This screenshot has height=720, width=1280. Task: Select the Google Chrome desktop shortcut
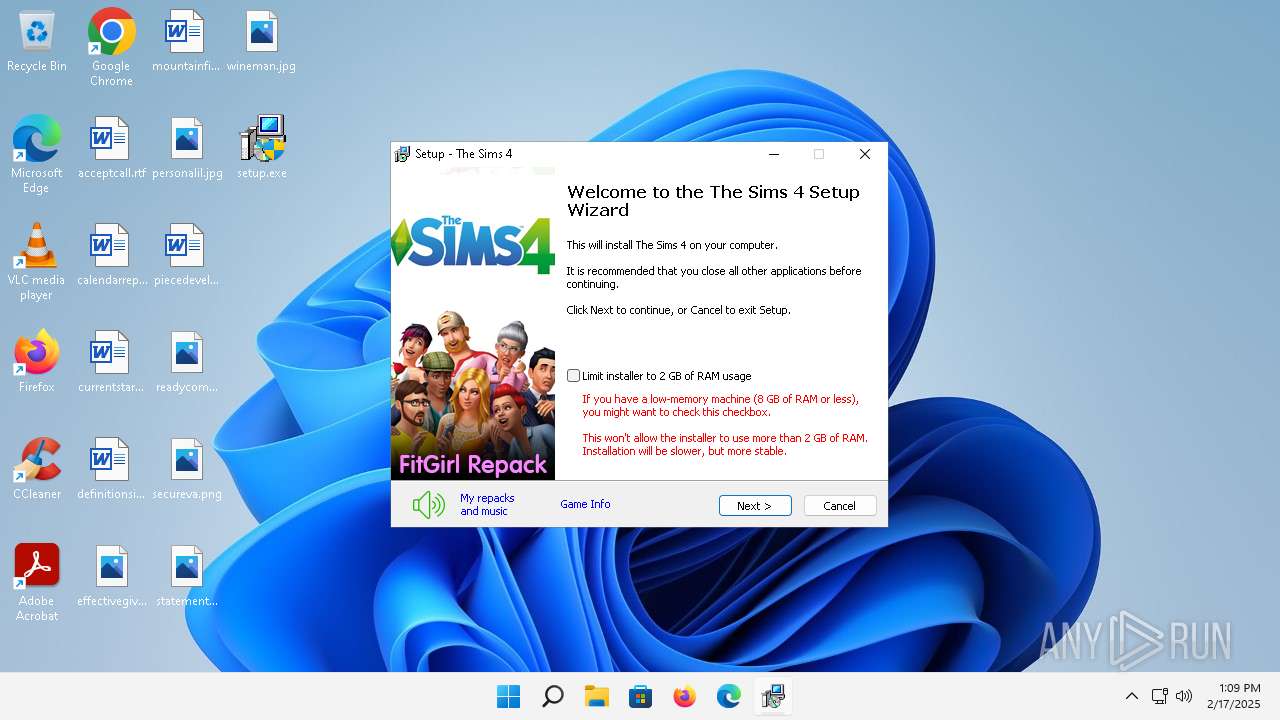point(111,47)
